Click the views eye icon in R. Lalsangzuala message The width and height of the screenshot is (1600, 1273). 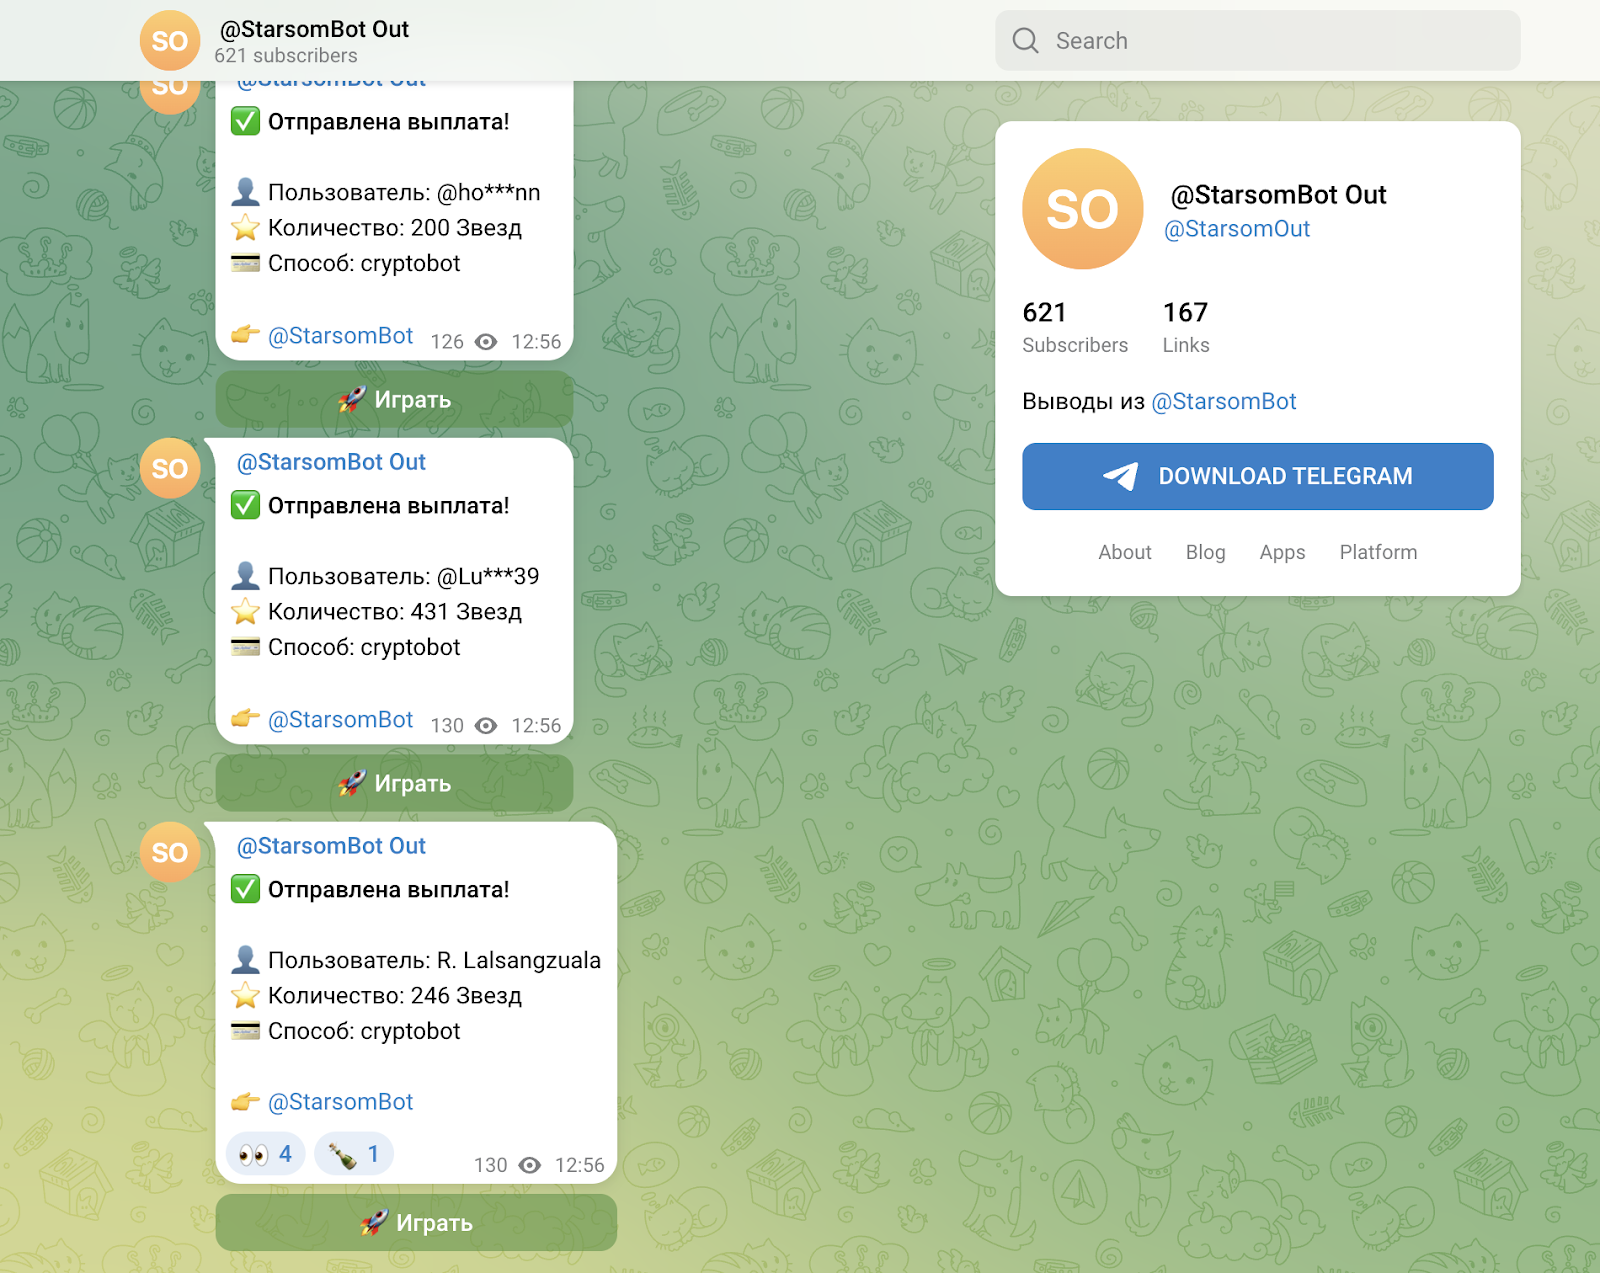click(530, 1165)
